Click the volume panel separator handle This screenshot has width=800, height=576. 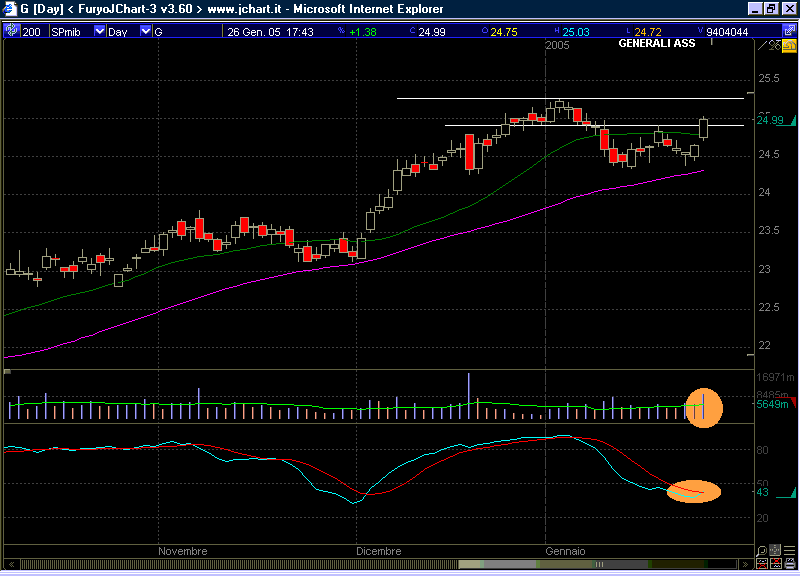click(x=7, y=372)
